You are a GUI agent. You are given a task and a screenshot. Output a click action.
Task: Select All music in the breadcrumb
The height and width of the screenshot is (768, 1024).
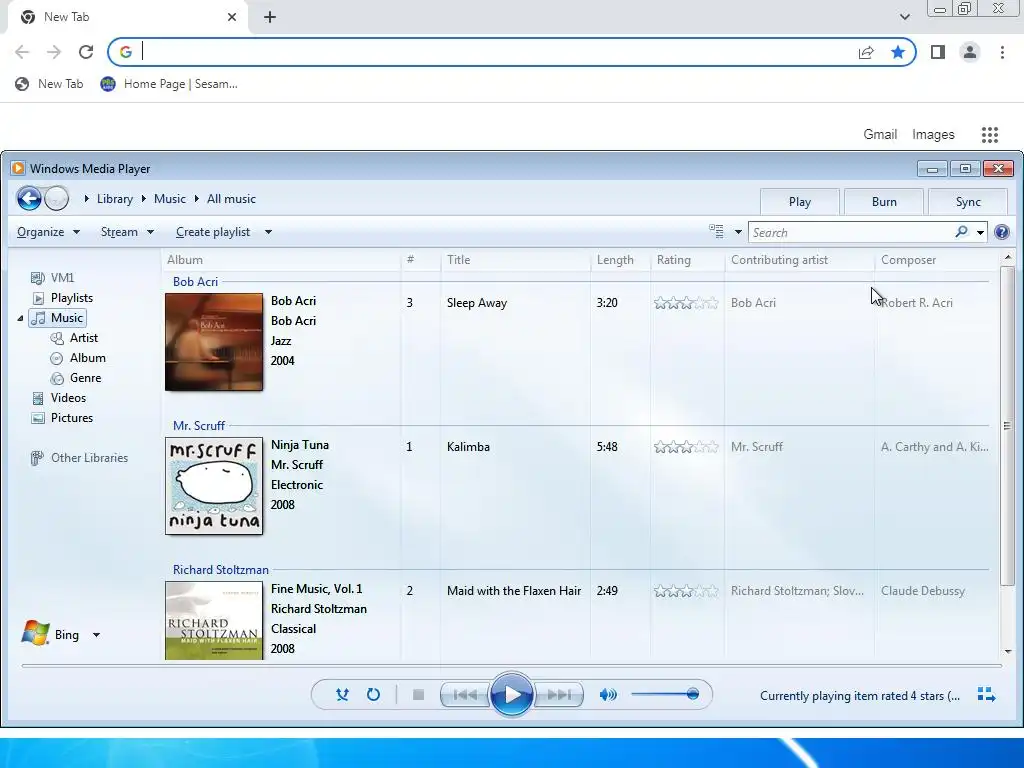tap(231, 199)
